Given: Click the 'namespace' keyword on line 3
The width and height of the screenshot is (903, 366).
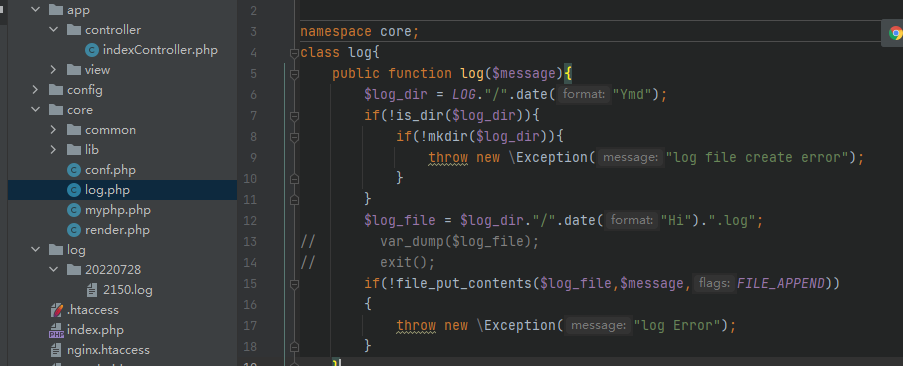Looking at the screenshot, I should (x=336, y=32).
